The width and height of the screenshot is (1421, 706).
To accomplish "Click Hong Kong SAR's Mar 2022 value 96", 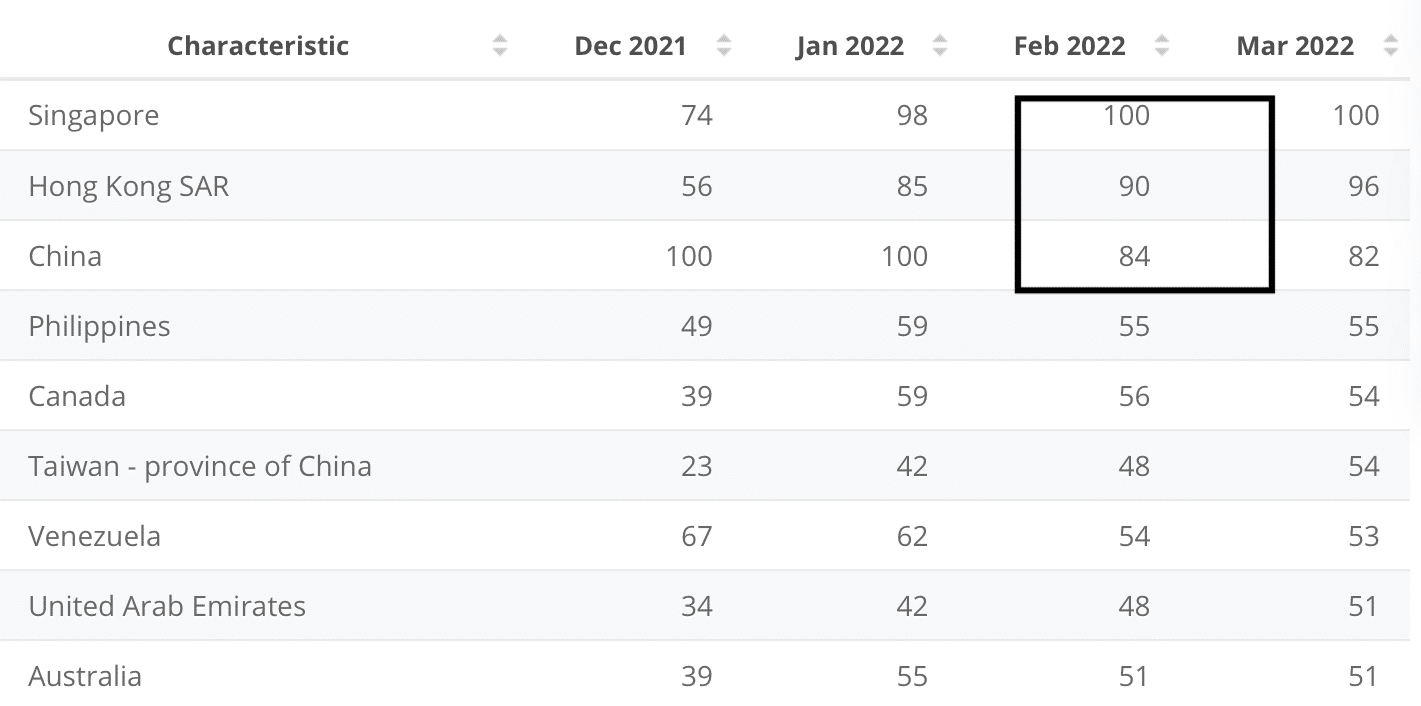I will tap(1363, 186).
